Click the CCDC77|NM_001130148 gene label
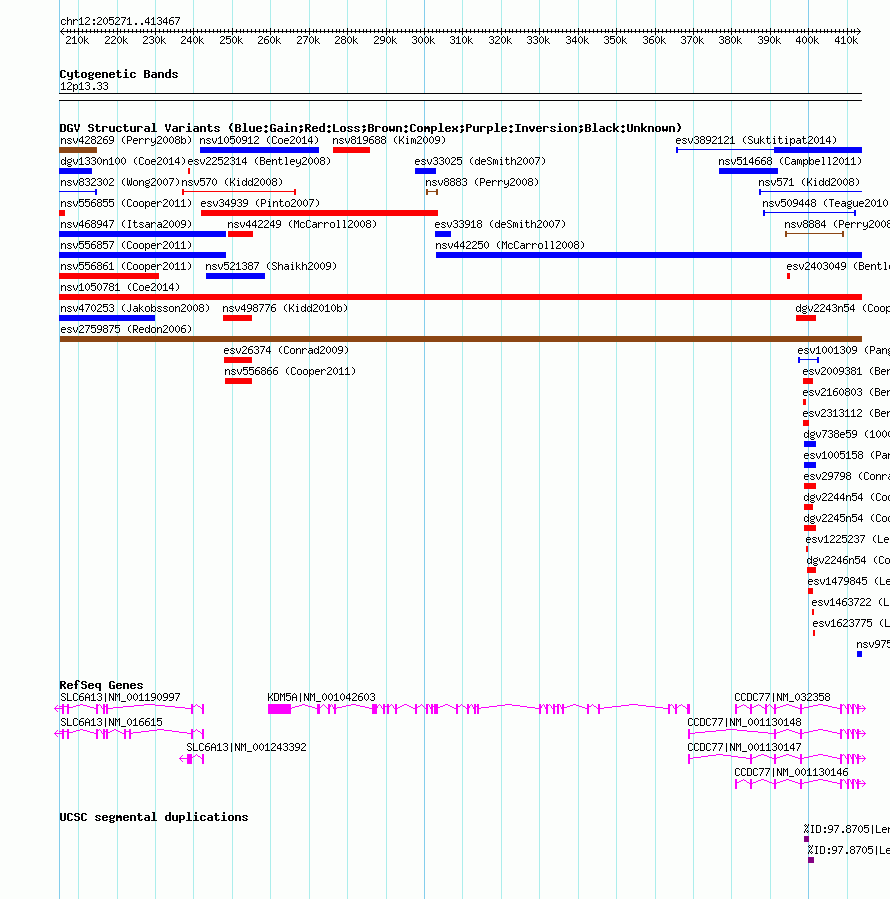This screenshot has width=890, height=899. click(x=744, y=722)
